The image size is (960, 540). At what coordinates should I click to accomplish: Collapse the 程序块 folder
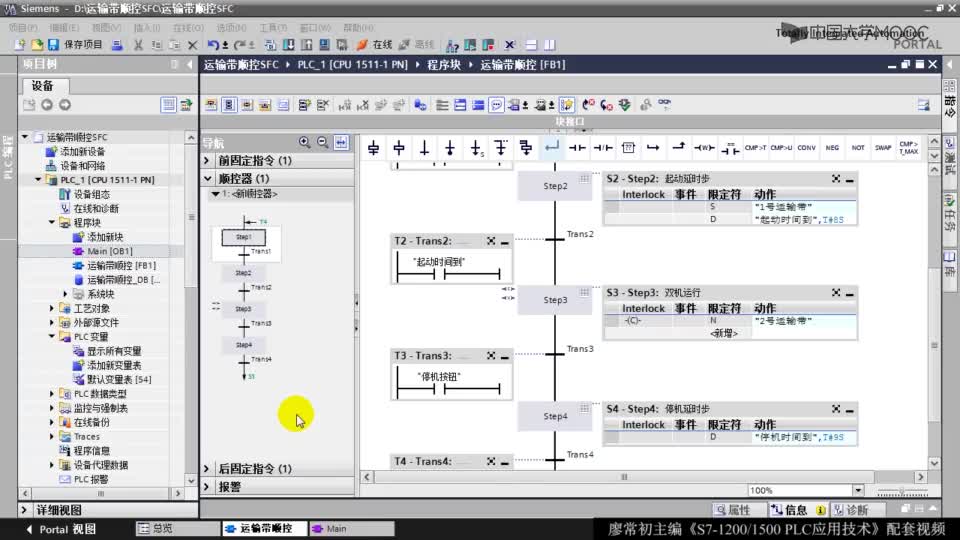[52, 222]
